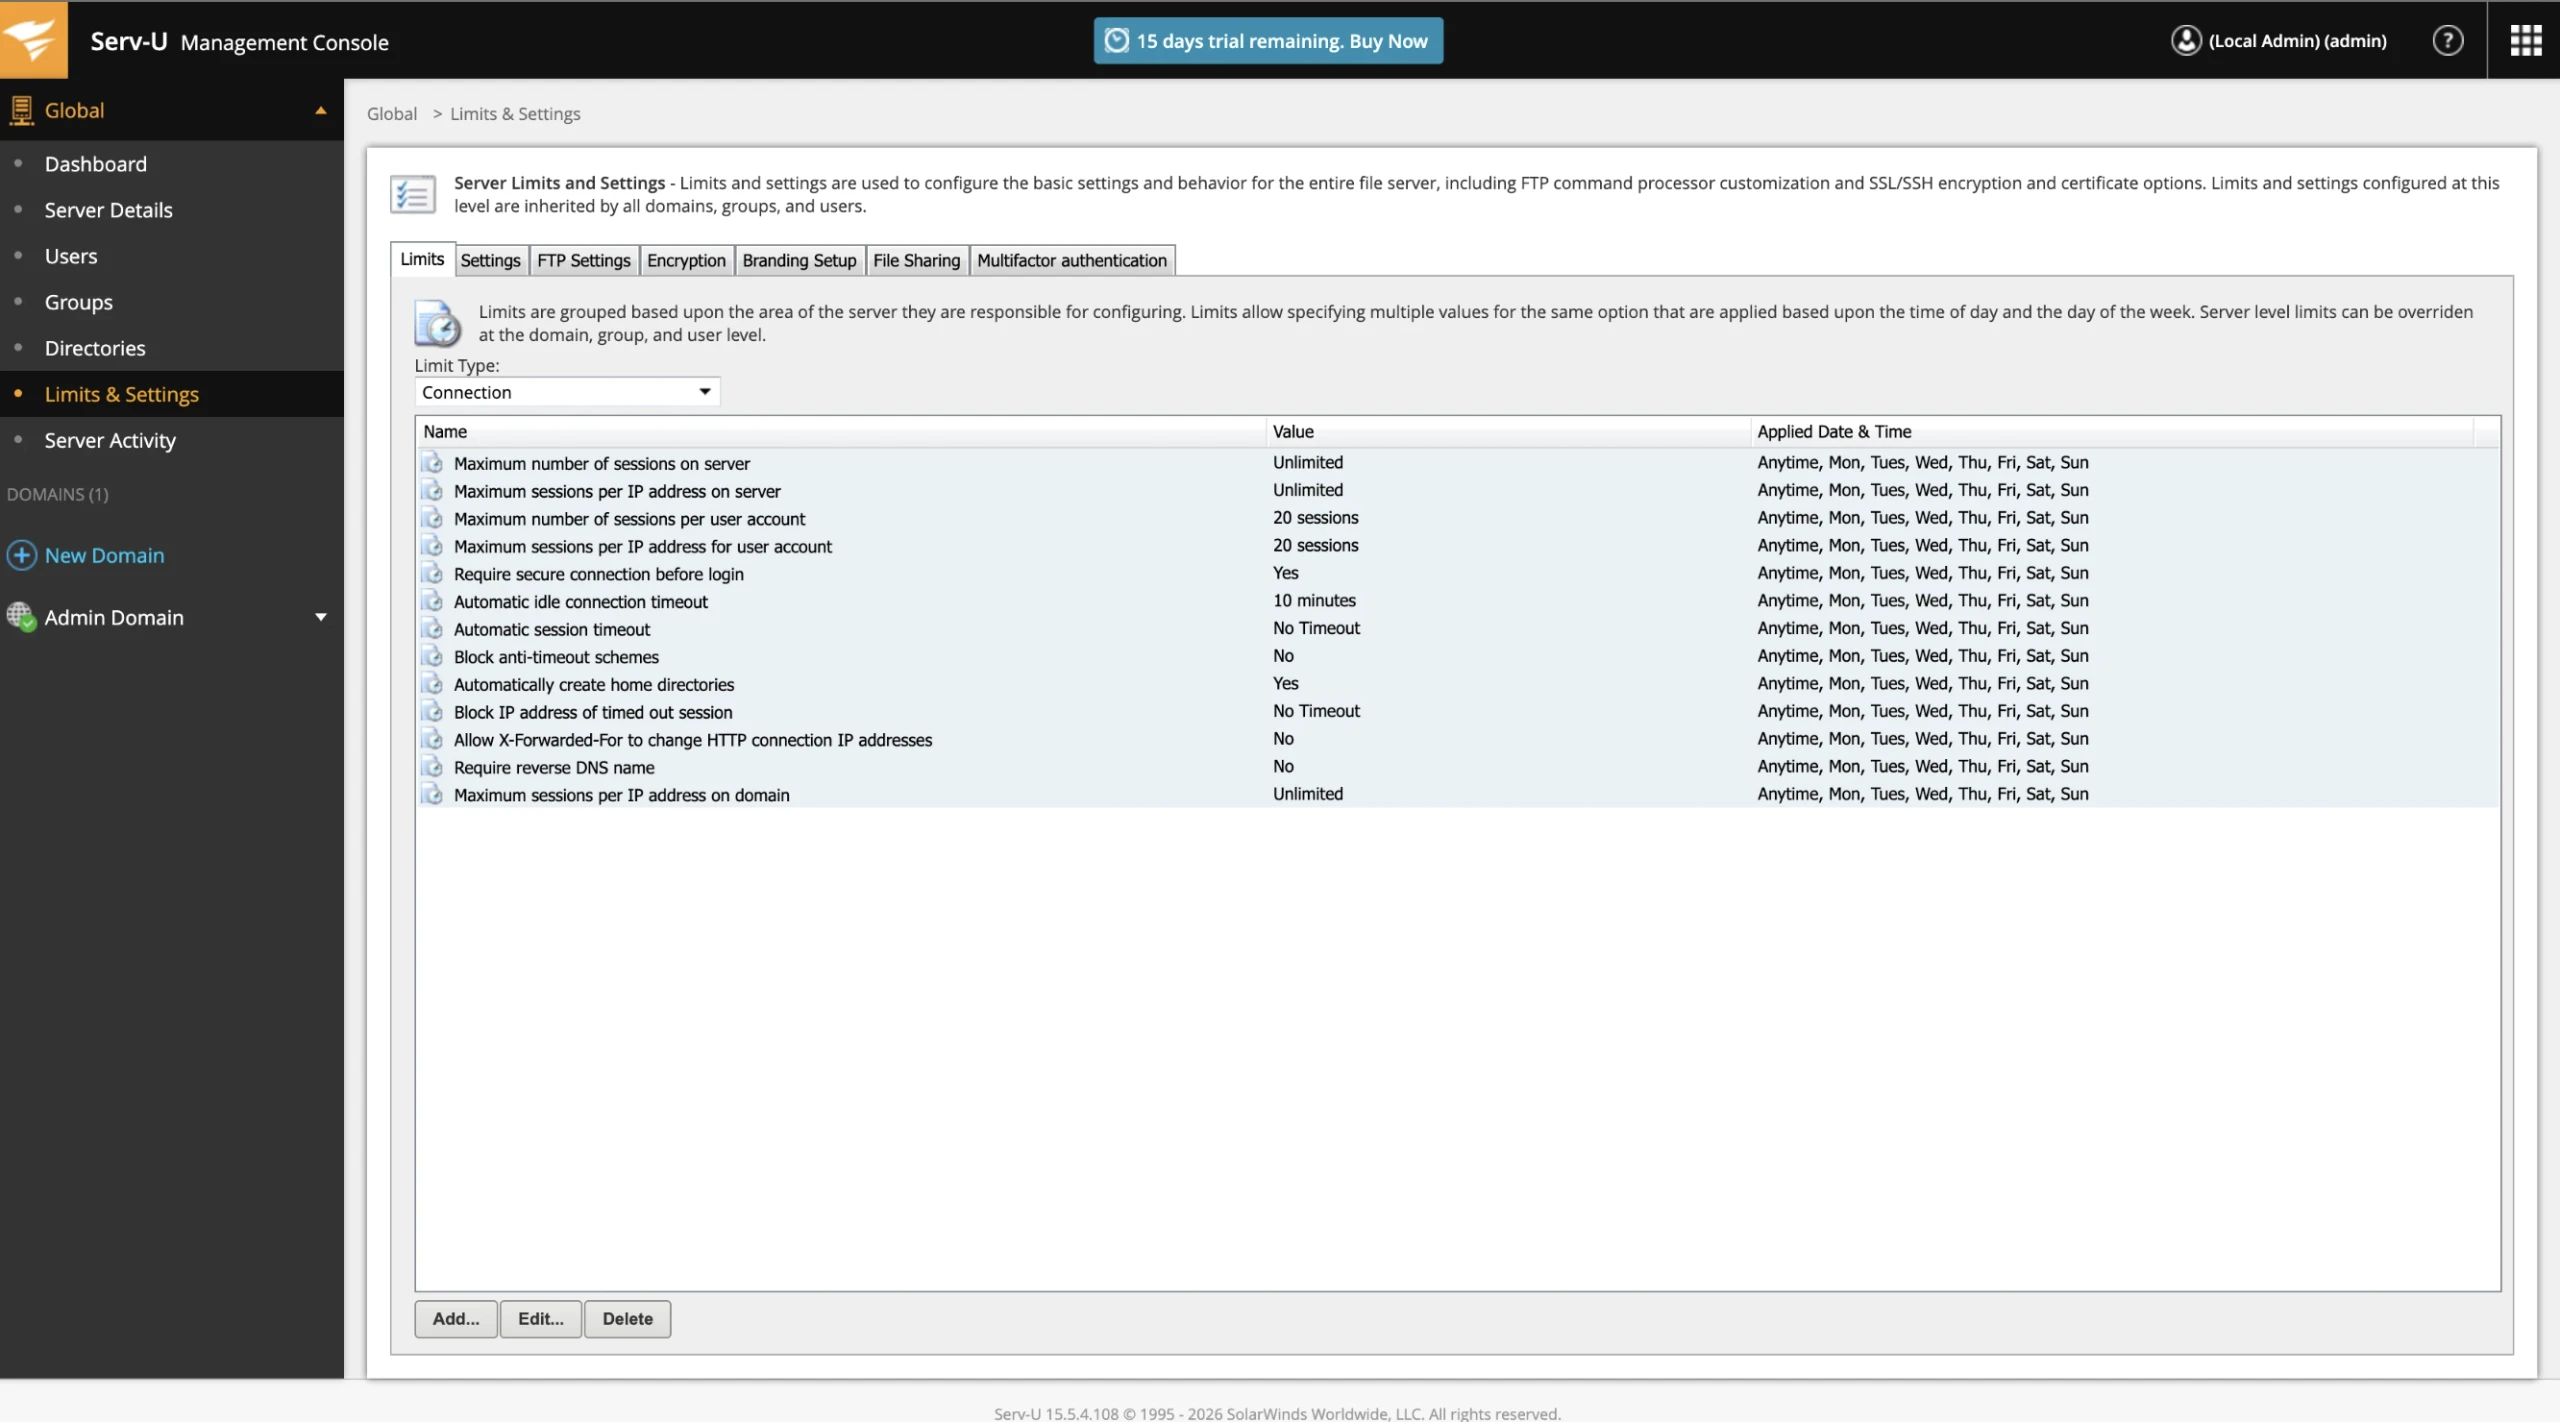Image resolution: width=2560 pixels, height=1422 pixels.
Task: Click the New Domain plus icon
Action: (x=22, y=555)
